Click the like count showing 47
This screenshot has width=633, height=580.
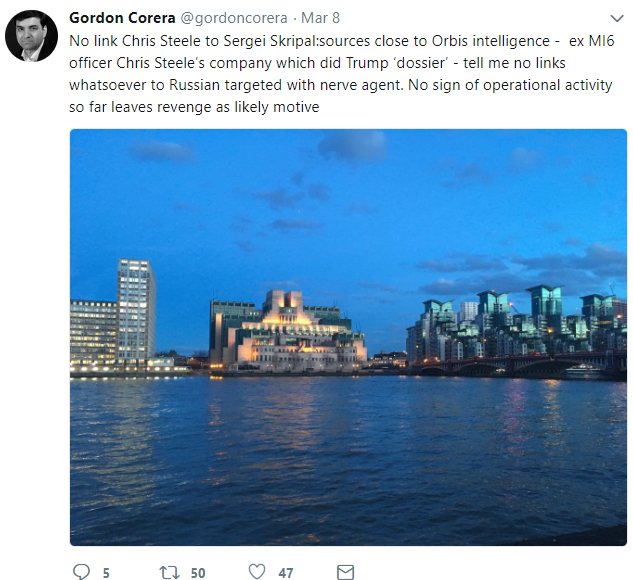285,573
